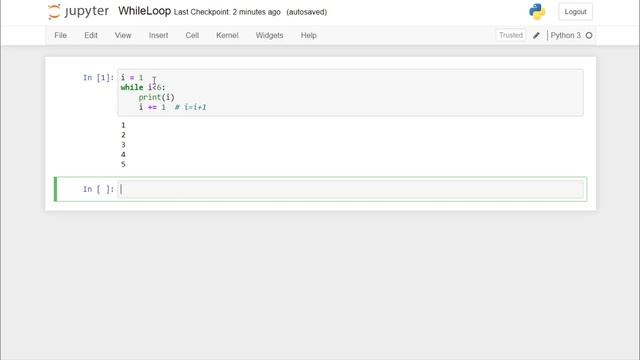Viewport: 640px width, 360px height.
Task: Open the File menu
Action: 60,36
